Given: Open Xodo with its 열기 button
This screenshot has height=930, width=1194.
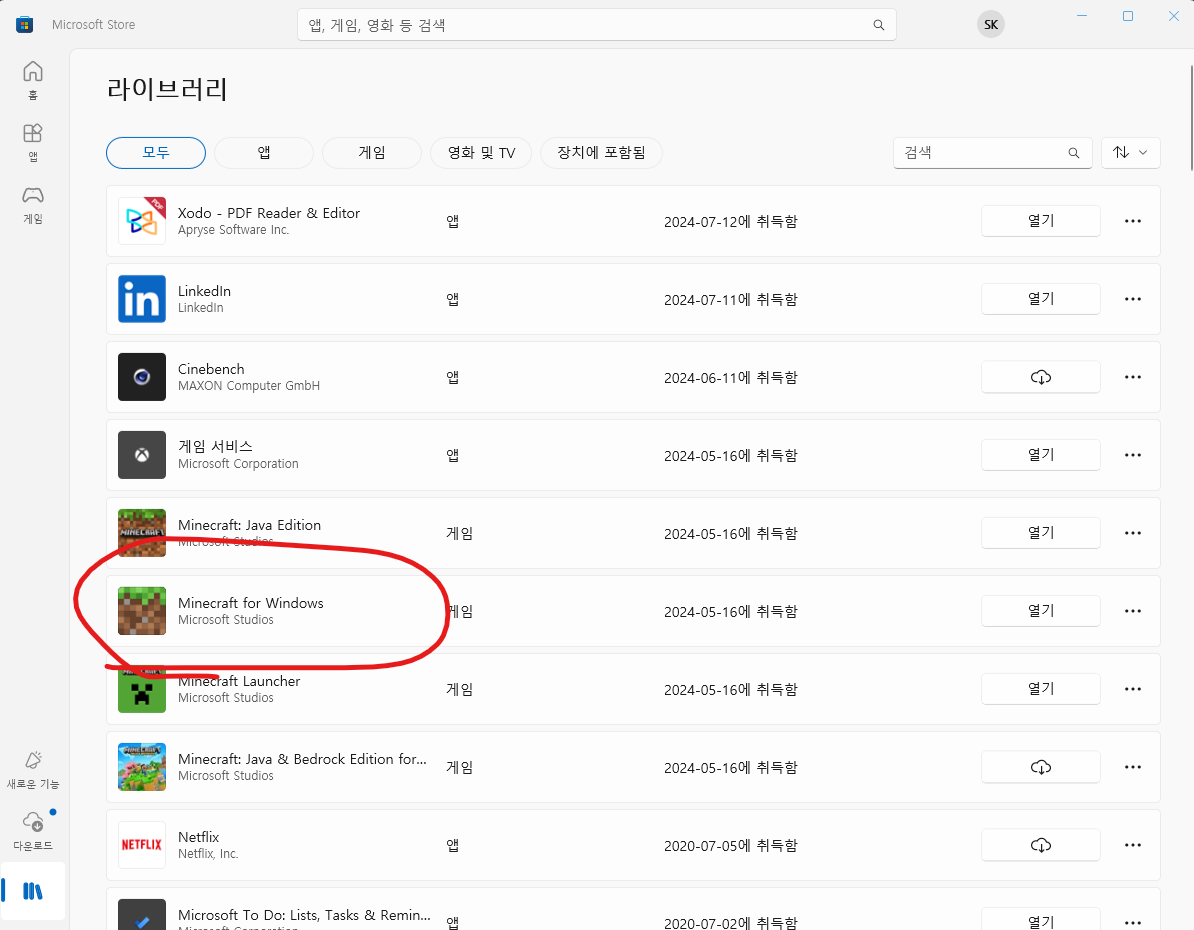Looking at the screenshot, I should click(1040, 221).
